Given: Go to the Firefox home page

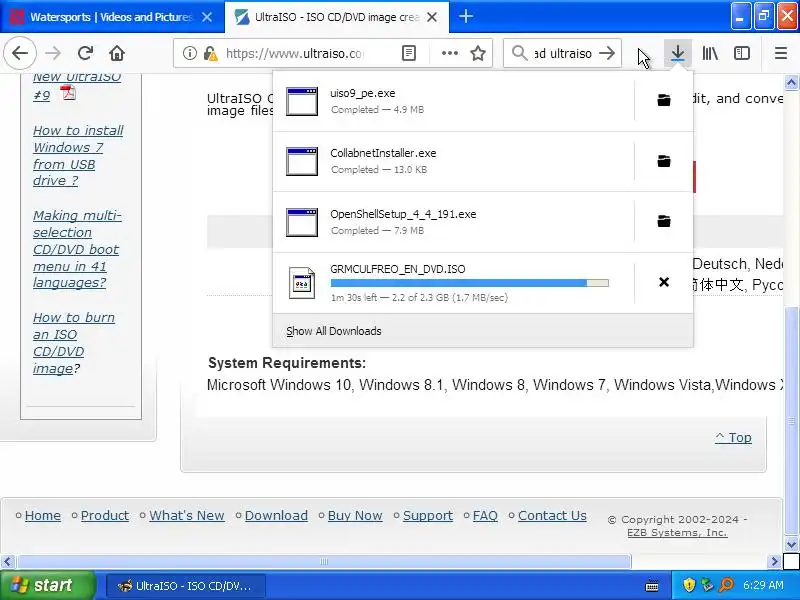Looking at the screenshot, I should click(x=117, y=53).
